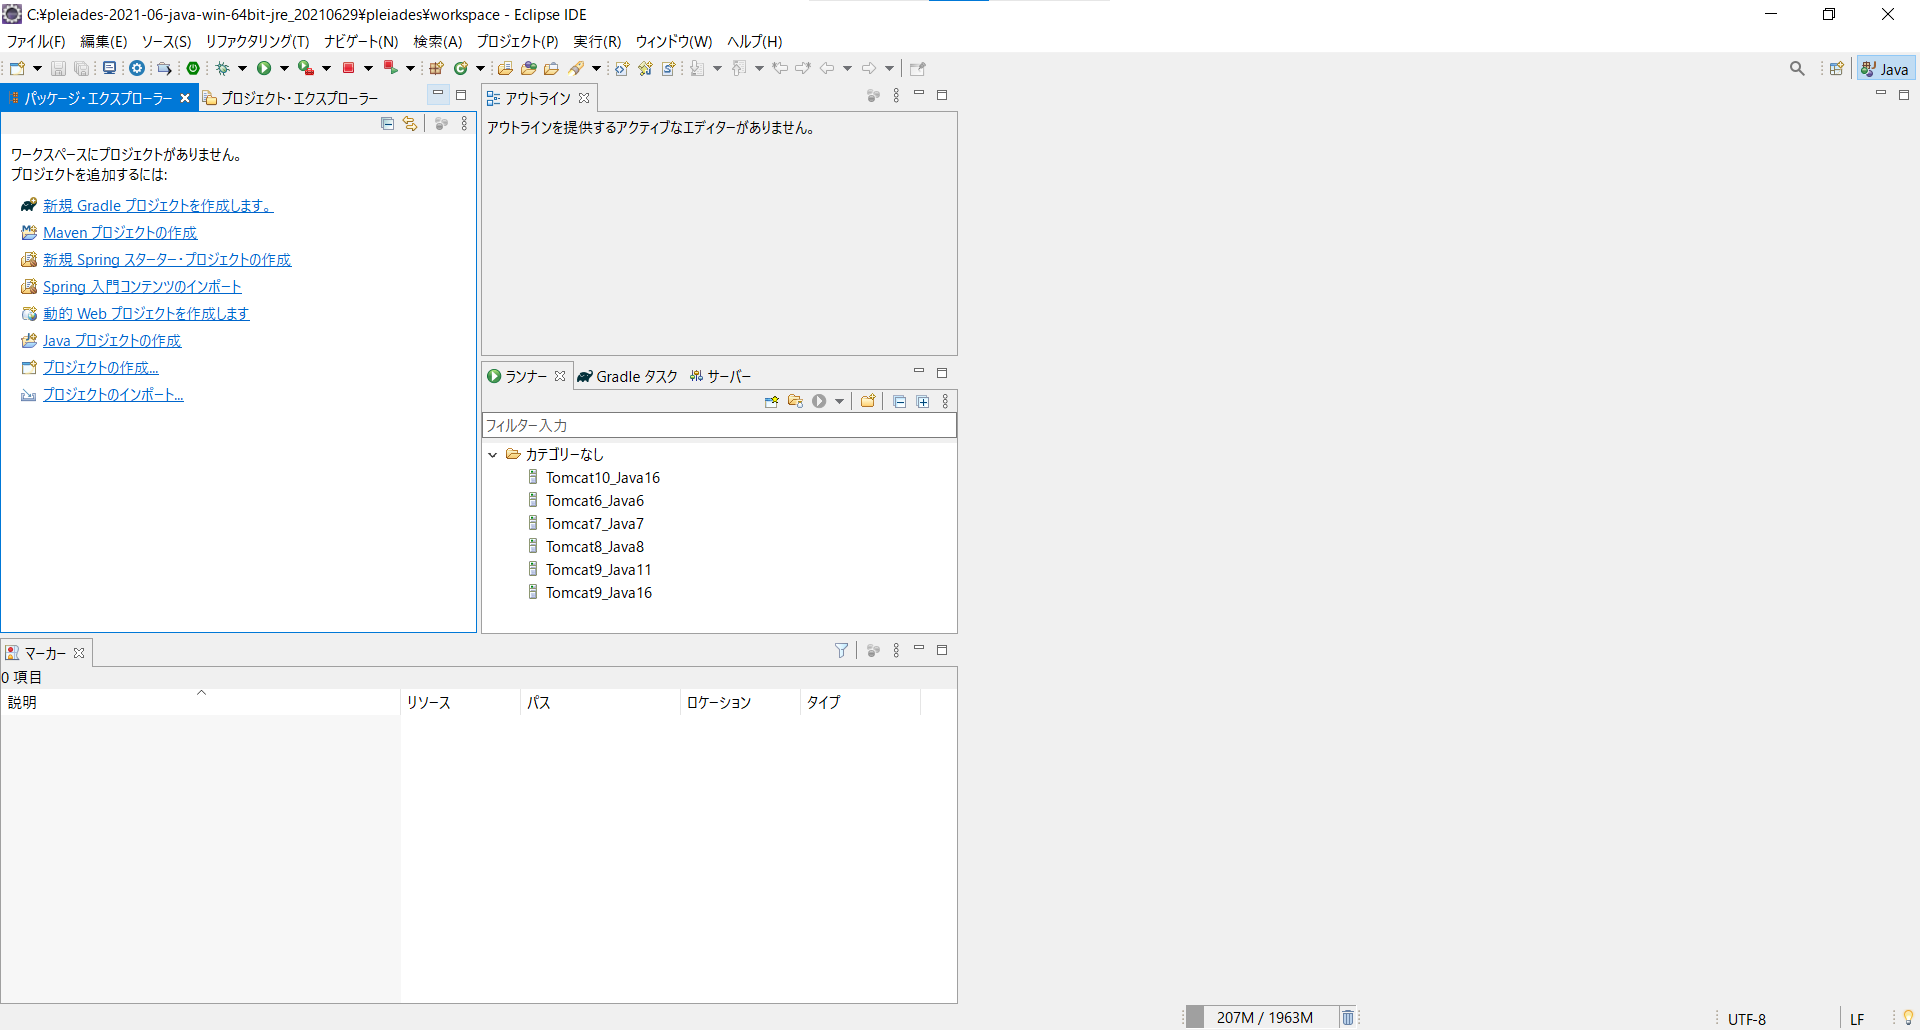Open the dropdown next to red Stop icon
The image size is (1920, 1030).
[368, 68]
